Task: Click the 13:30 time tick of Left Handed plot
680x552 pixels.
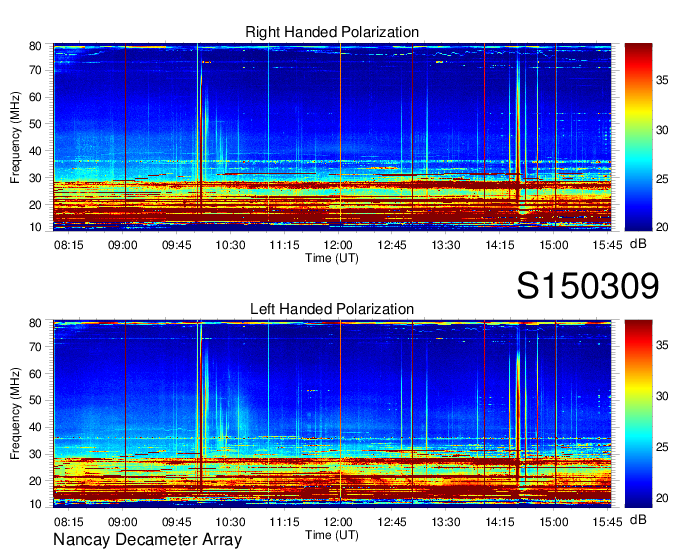Action: tap(446, 522)
